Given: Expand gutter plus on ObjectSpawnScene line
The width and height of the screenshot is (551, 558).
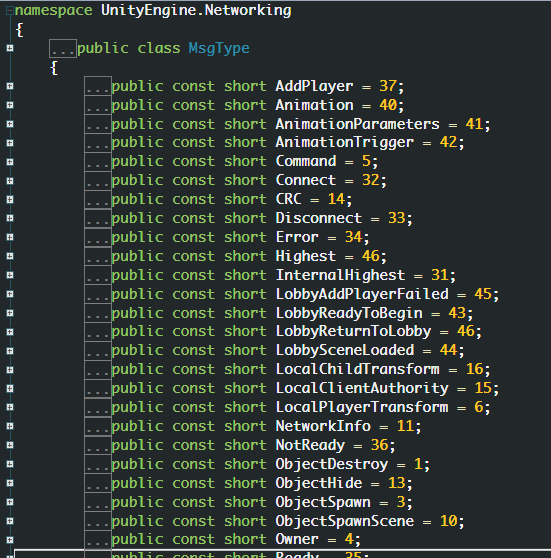Looking at the screenshot, I should [x=10, y=521].
